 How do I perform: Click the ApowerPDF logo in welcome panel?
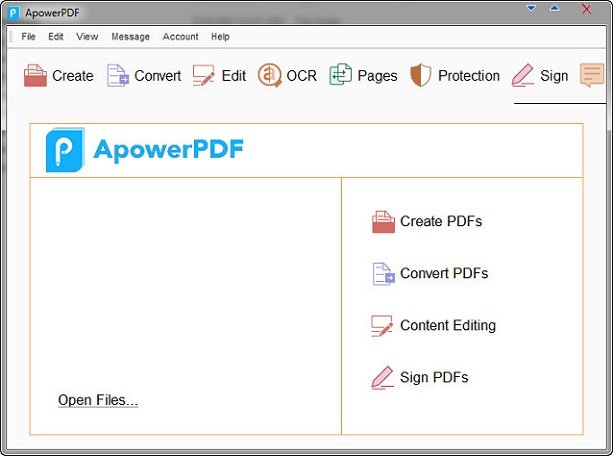click(65, 150)
